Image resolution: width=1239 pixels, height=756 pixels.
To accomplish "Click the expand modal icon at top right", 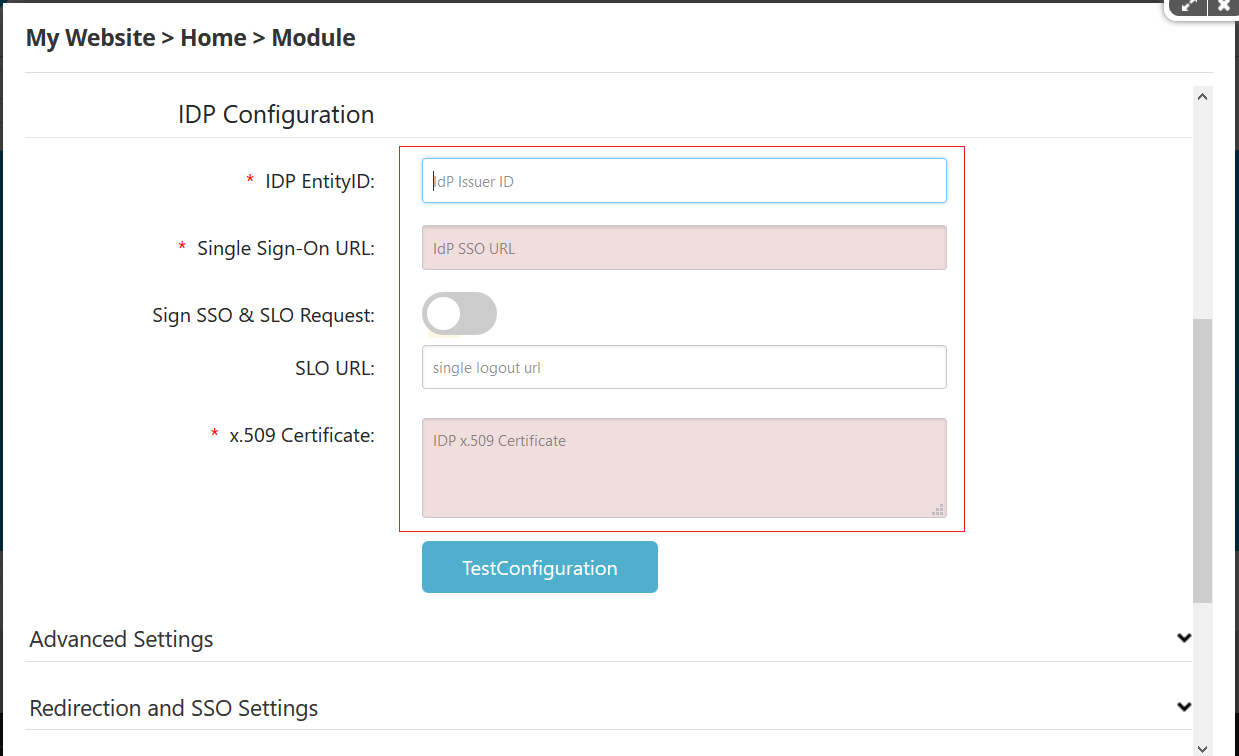I will [1189, 6].
